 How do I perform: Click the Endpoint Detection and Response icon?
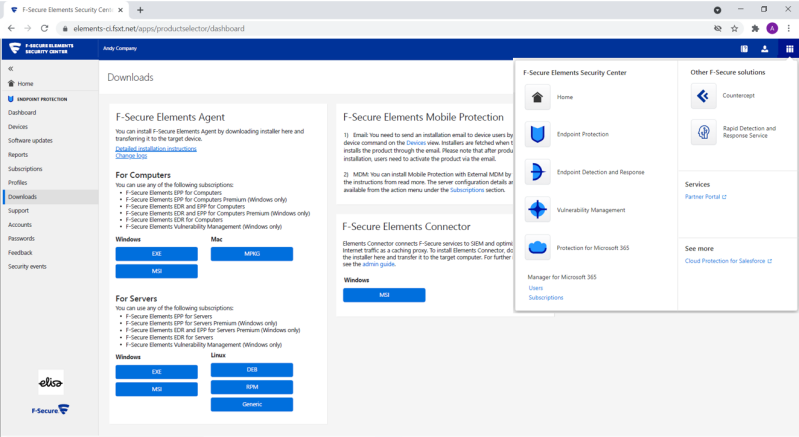coord(538,172)
